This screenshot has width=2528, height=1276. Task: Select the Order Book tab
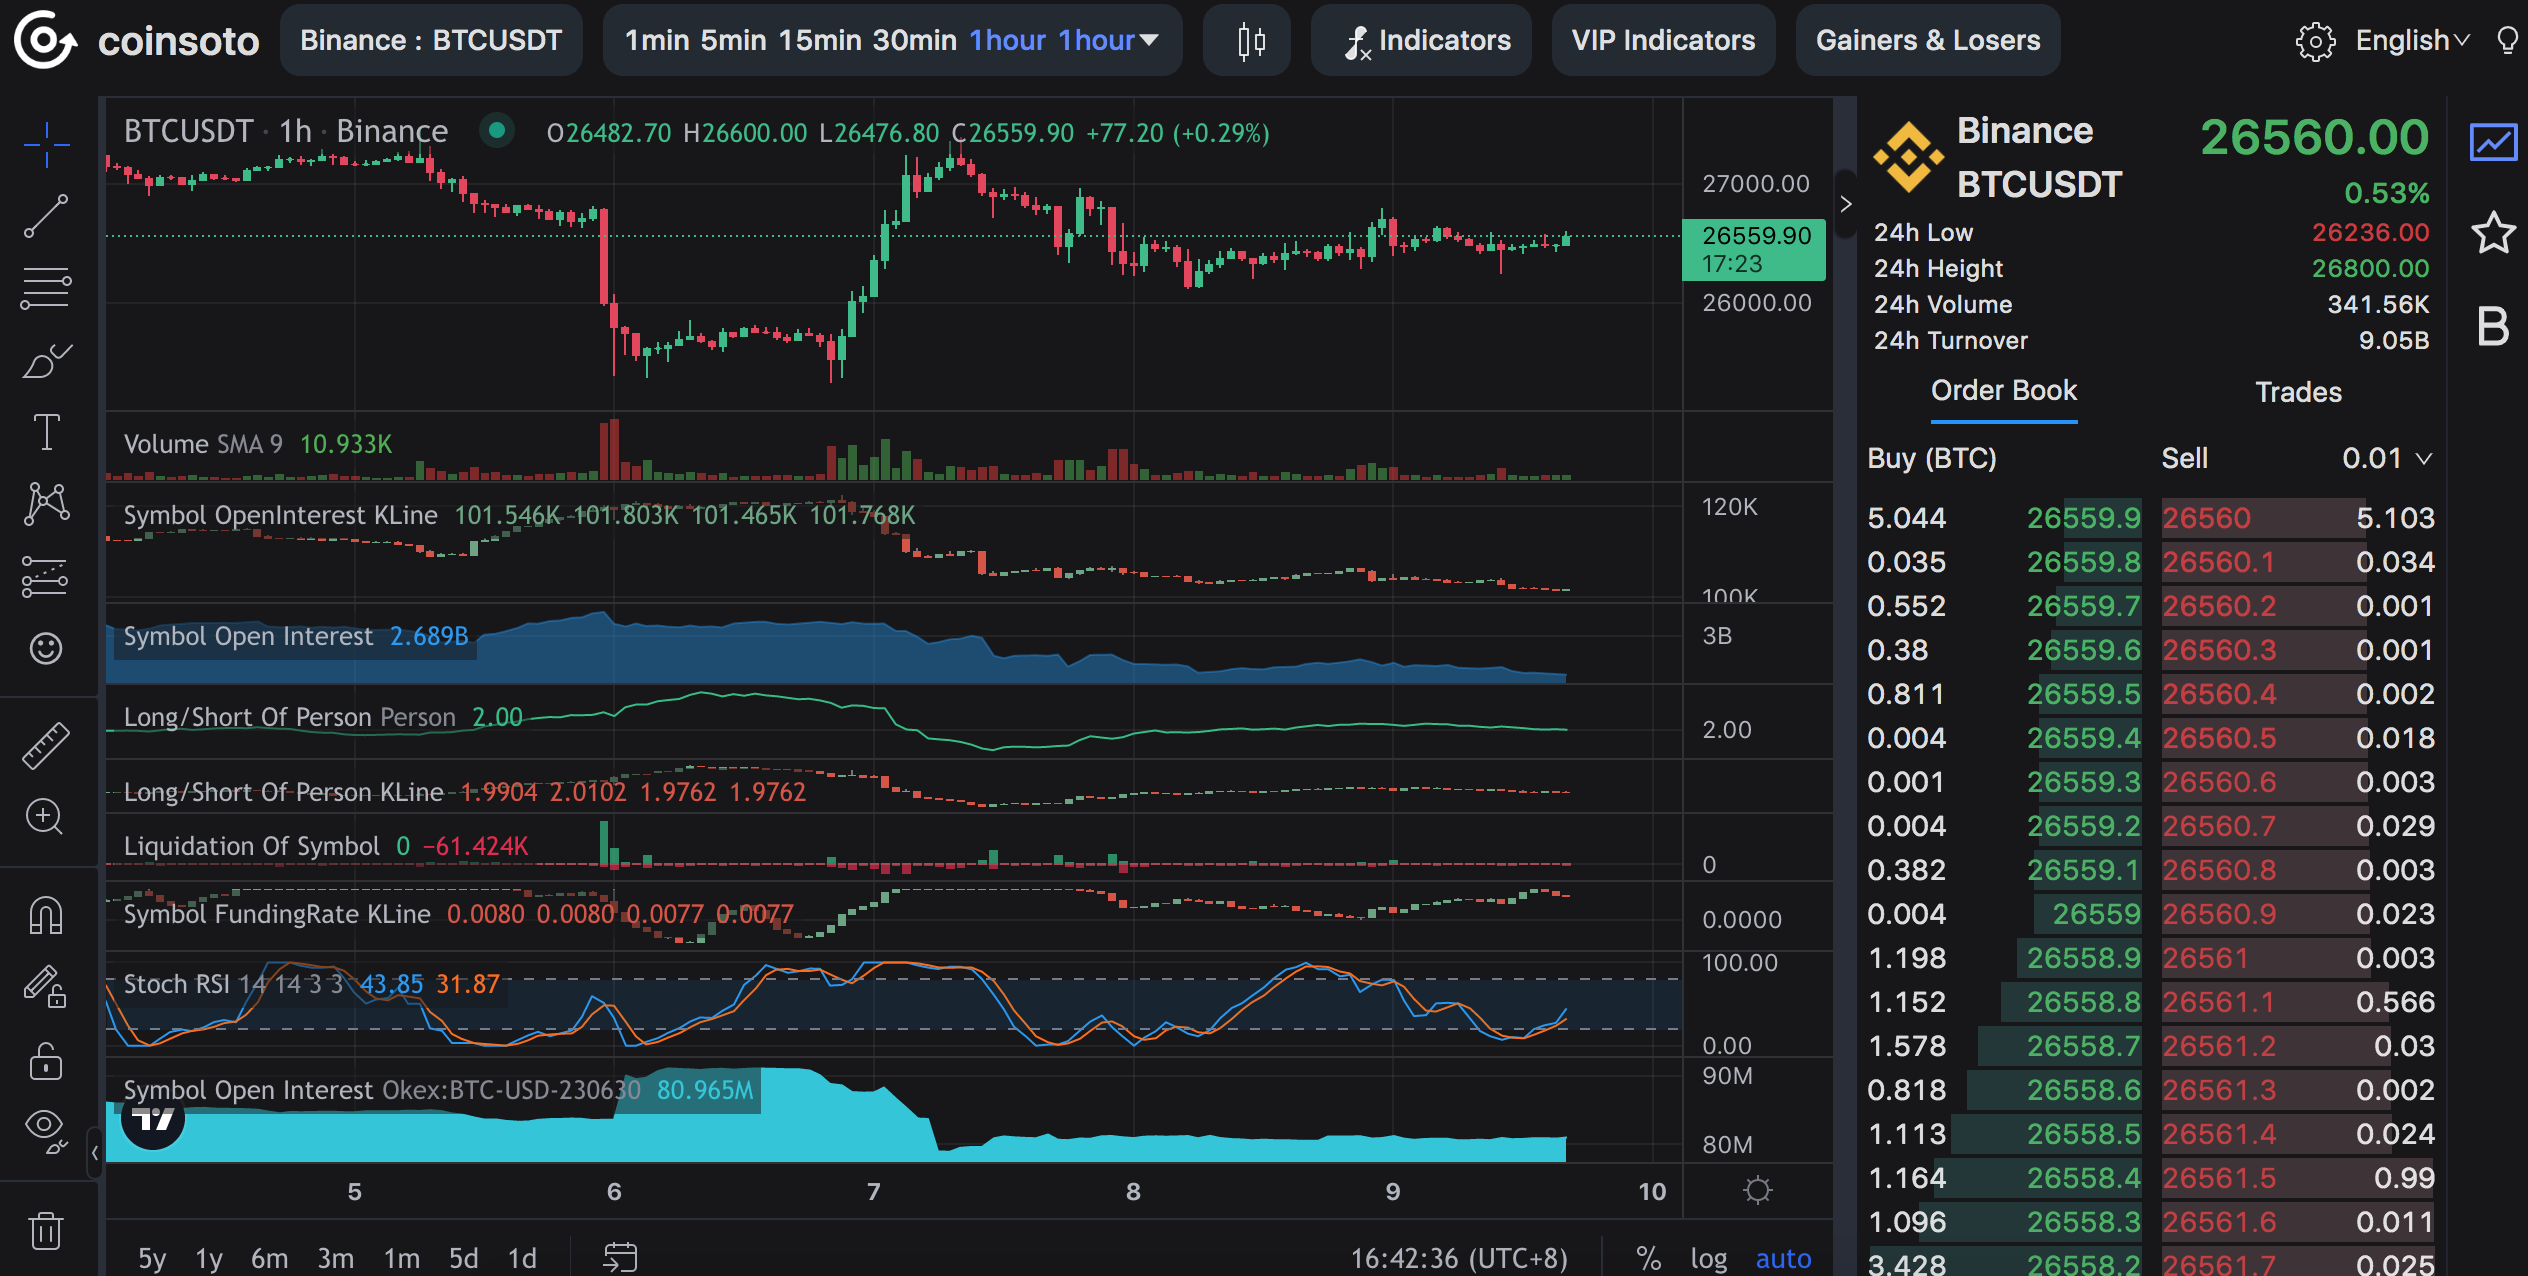pyautogui.click(x=2003, y=391)
